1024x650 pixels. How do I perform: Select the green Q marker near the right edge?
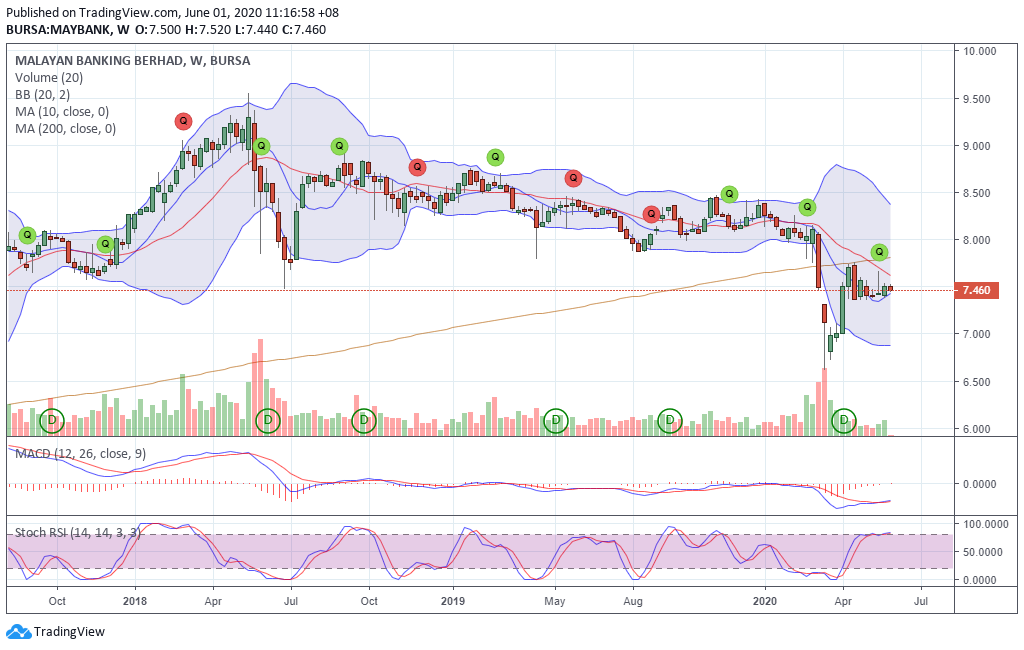[878, 252]
